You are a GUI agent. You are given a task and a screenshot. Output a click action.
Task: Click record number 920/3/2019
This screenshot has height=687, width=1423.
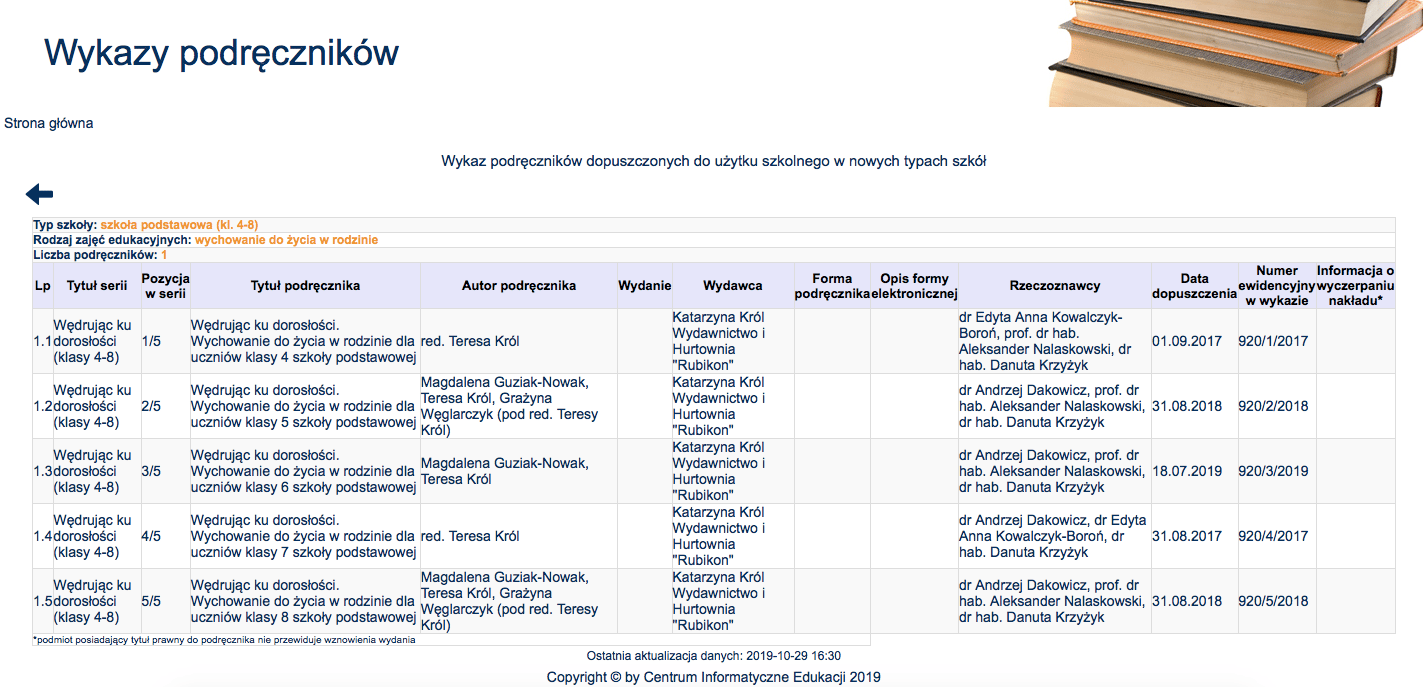pos(1273,471)
